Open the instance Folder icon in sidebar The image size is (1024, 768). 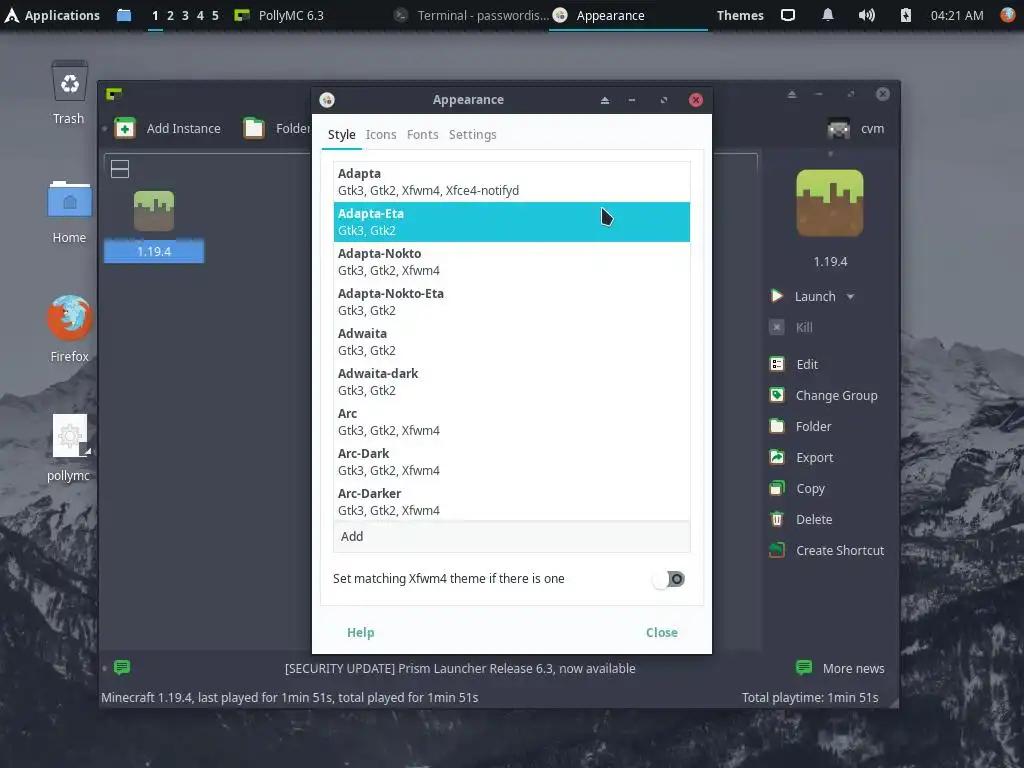click(x=776, y=426)
